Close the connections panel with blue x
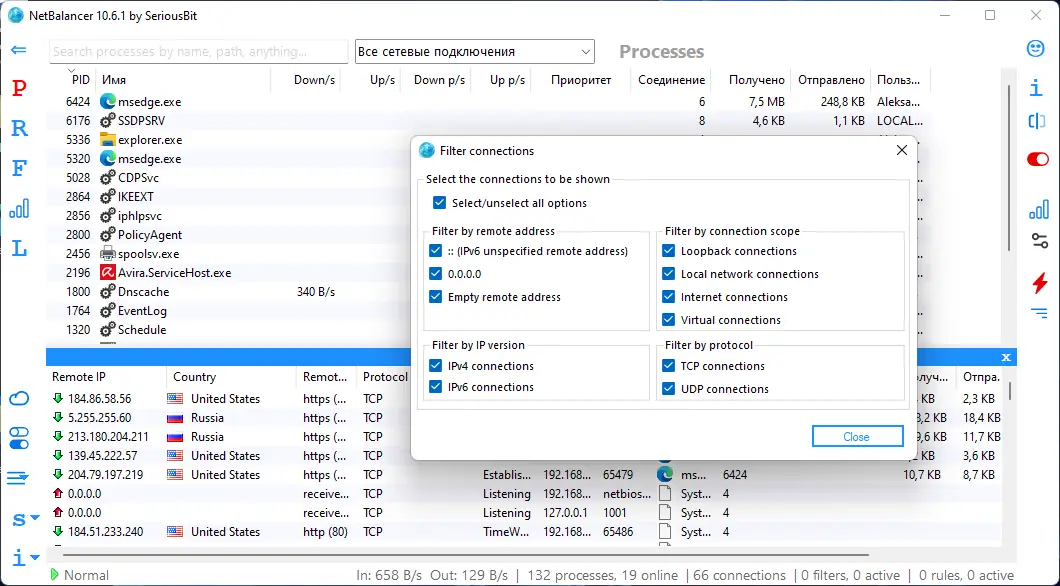1060x586 pixels. point(1006,357)
